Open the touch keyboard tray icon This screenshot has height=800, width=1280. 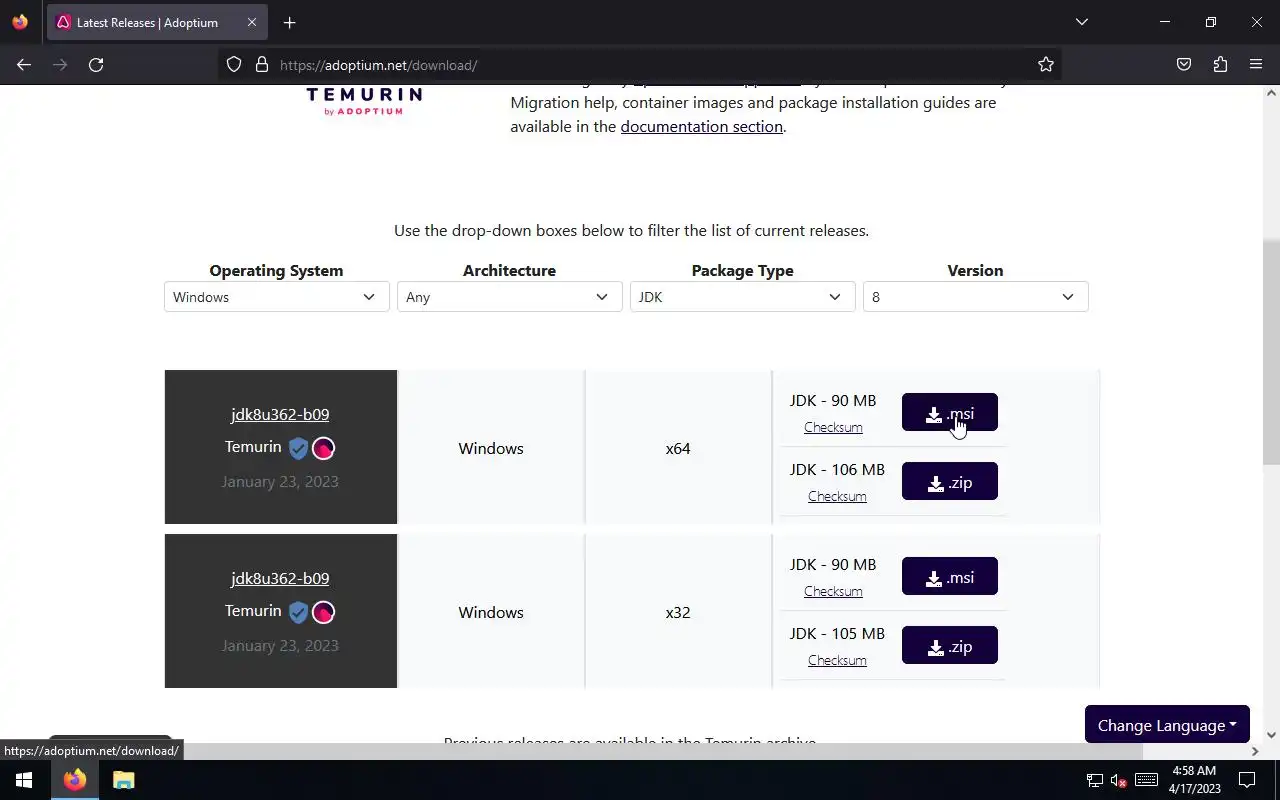[x=1147, y=780]
